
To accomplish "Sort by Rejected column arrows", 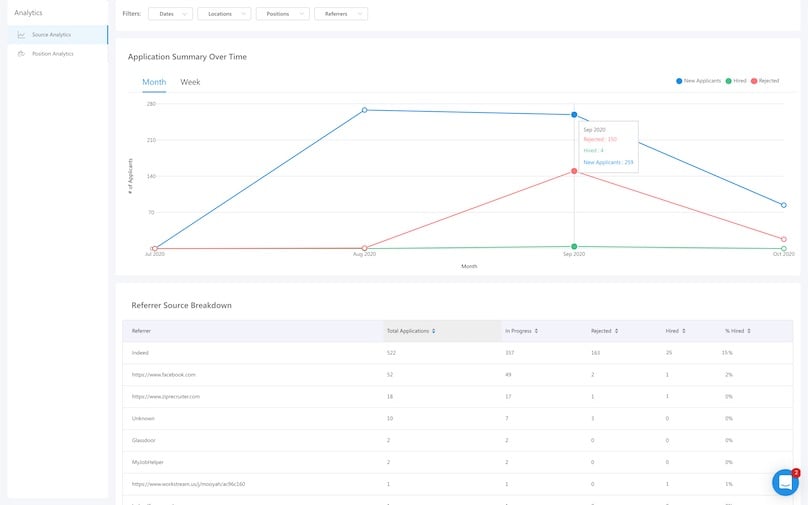I will (x=617, y=330).
